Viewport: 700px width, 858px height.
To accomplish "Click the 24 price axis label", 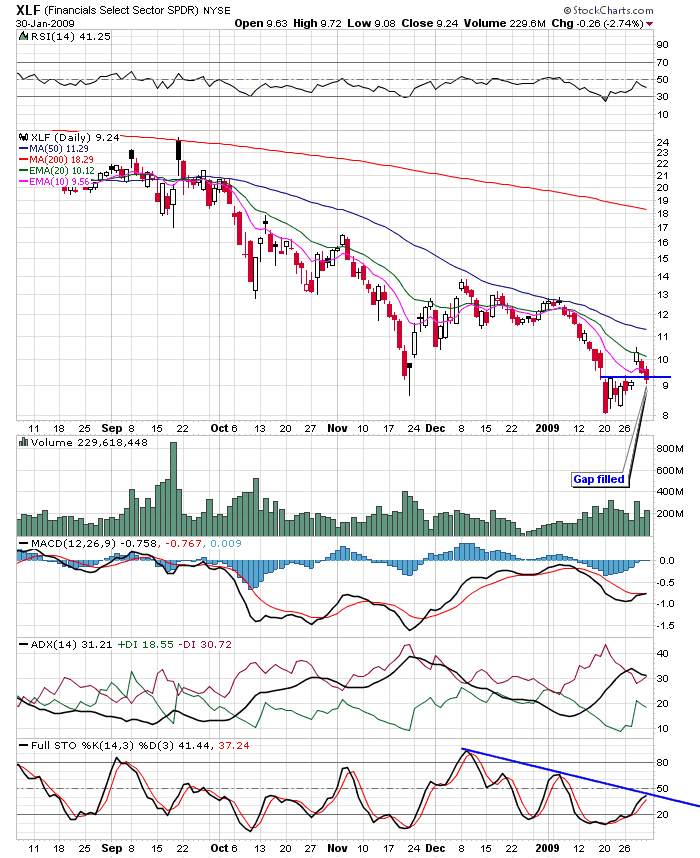I will click(x=662, y=143).
